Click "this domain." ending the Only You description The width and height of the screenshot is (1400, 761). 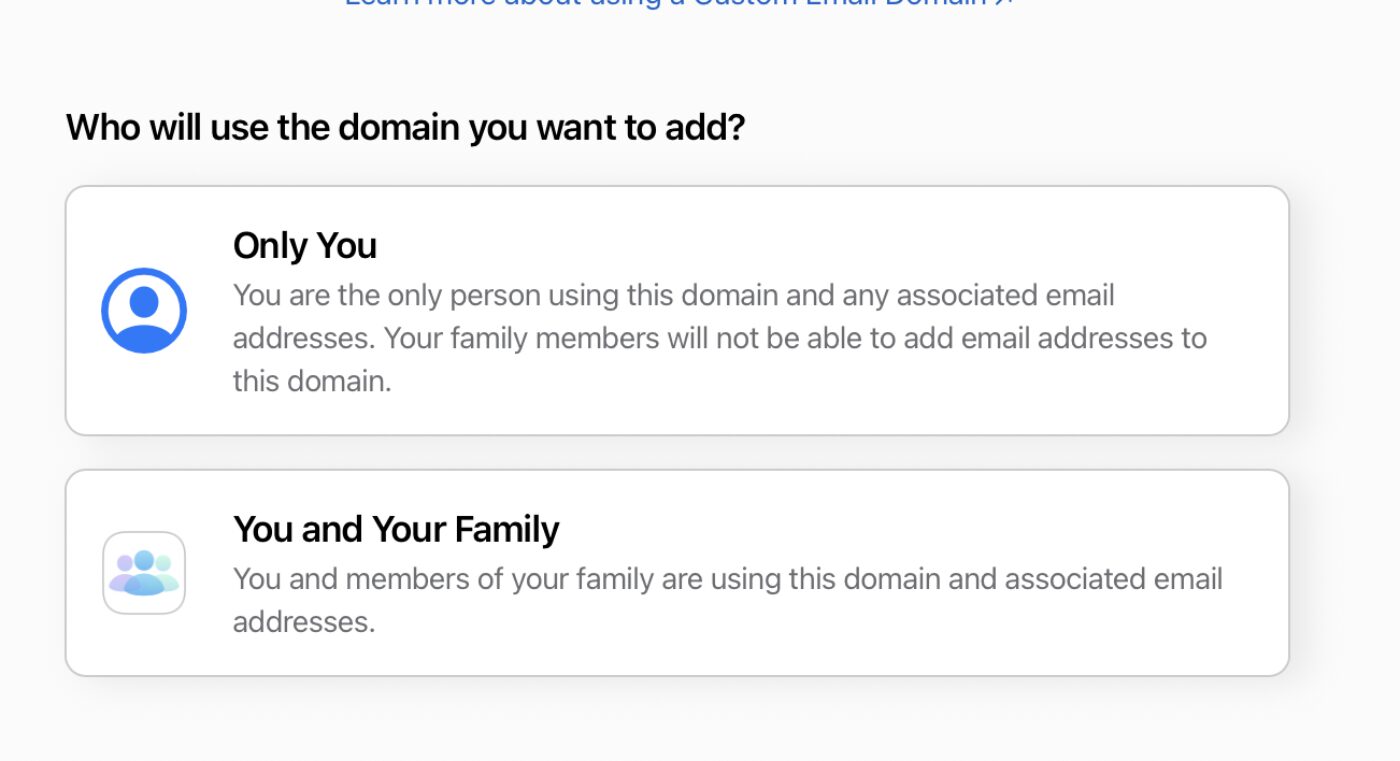pos(312,381)
